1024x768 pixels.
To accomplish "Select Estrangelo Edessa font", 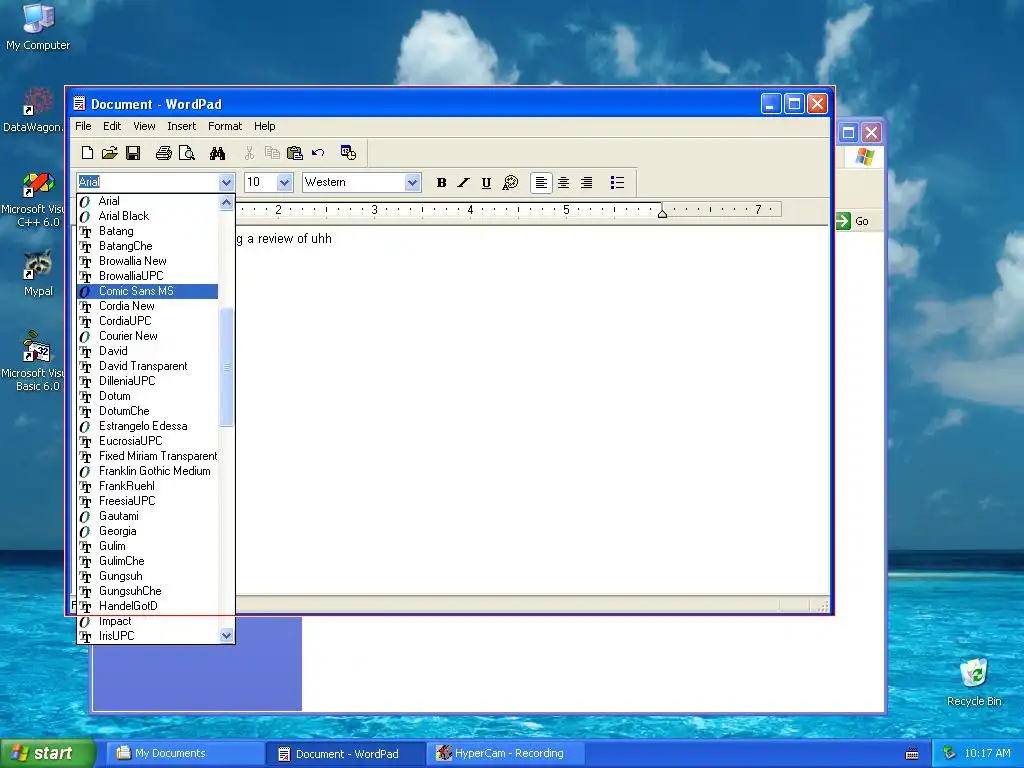I will point(148,426).
